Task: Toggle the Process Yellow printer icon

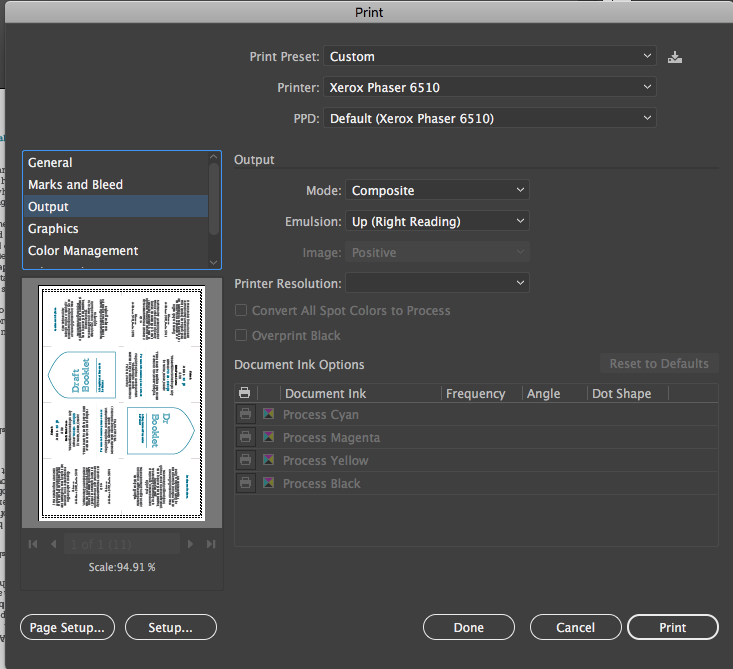Action: coord(245,461)
